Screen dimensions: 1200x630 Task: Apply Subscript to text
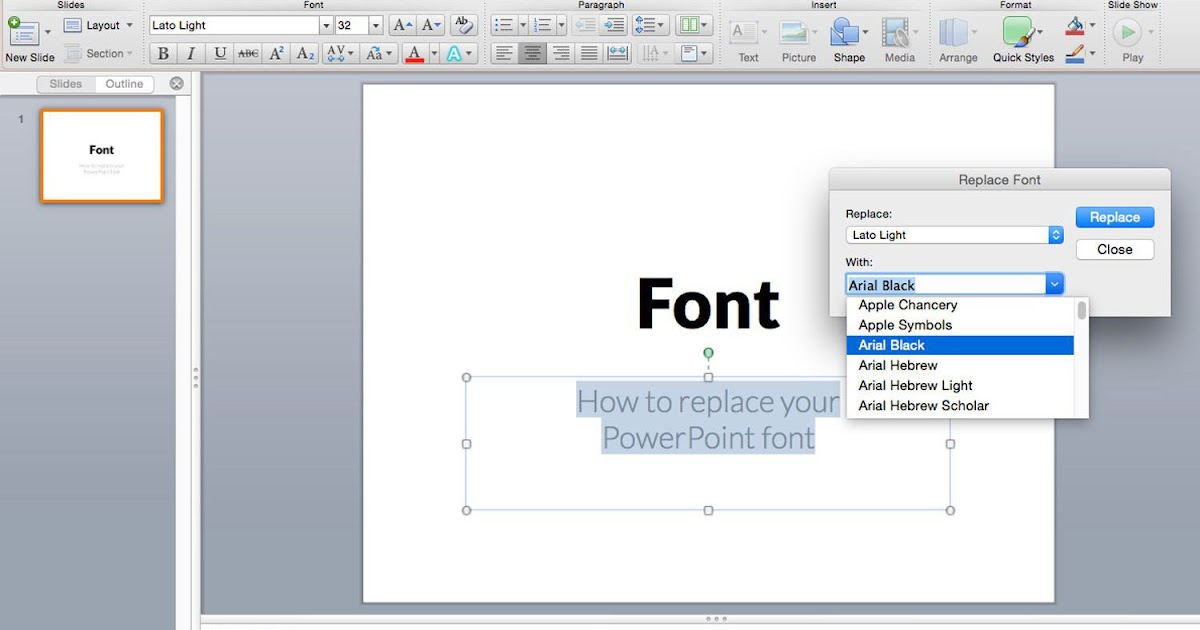click(x=306, y=54)
